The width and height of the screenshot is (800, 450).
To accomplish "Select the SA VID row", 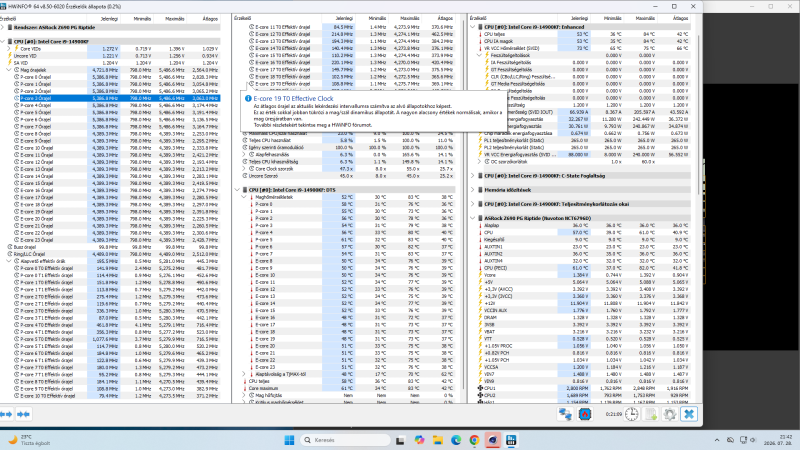I will pyautogui.click(x=110, y=63).
